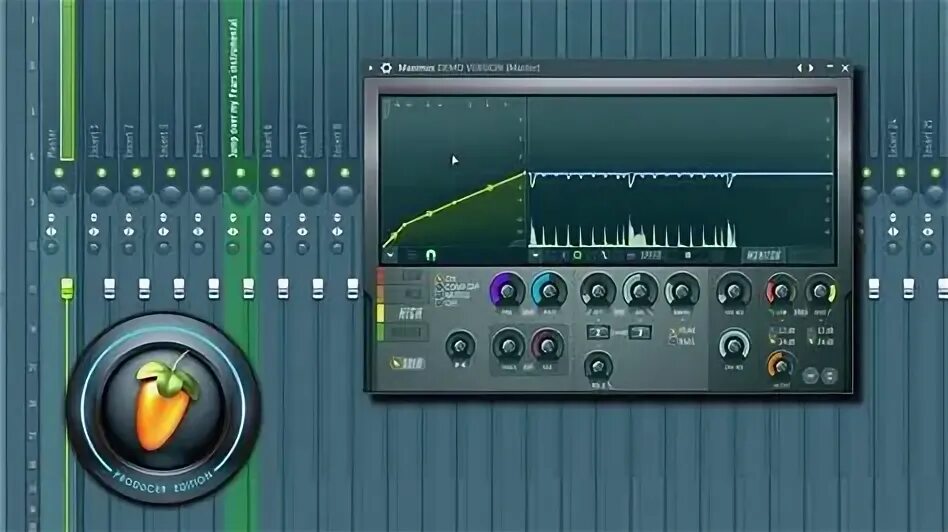
Task: Mute the Insert 8 track green LED
Action: pyautogui.click(x=345, y=173)
